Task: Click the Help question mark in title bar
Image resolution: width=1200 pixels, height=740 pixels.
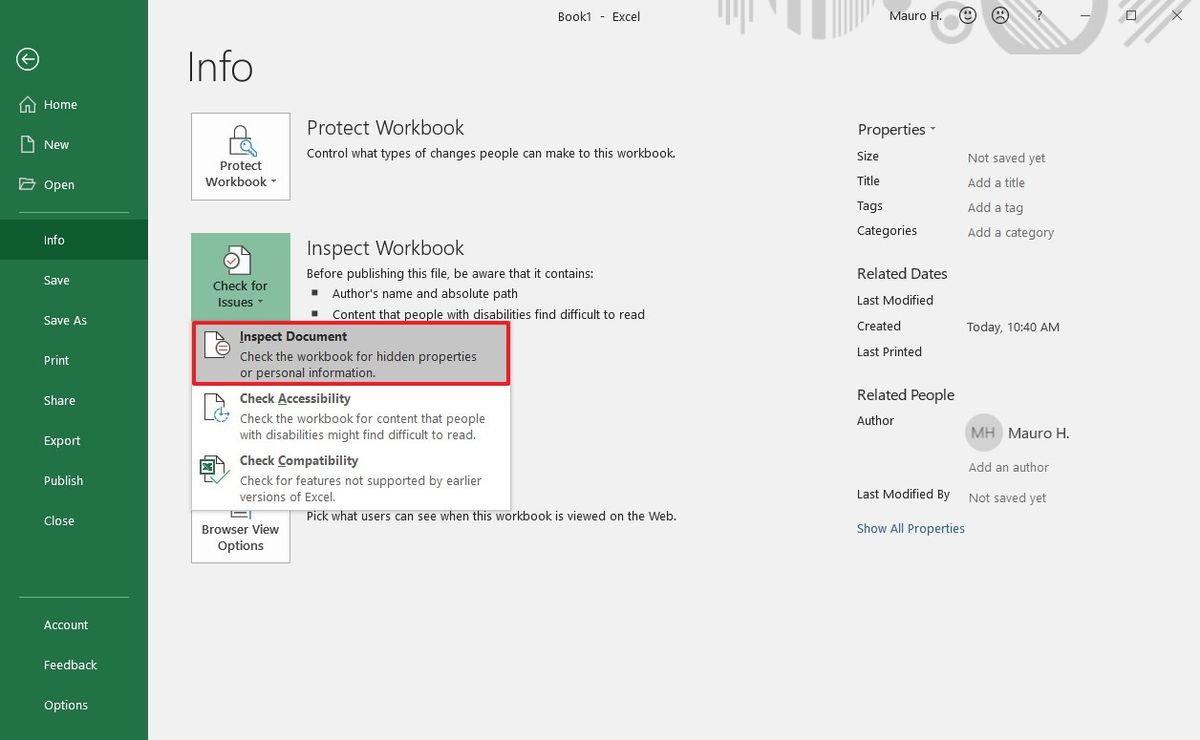Action: [1038, 15]
